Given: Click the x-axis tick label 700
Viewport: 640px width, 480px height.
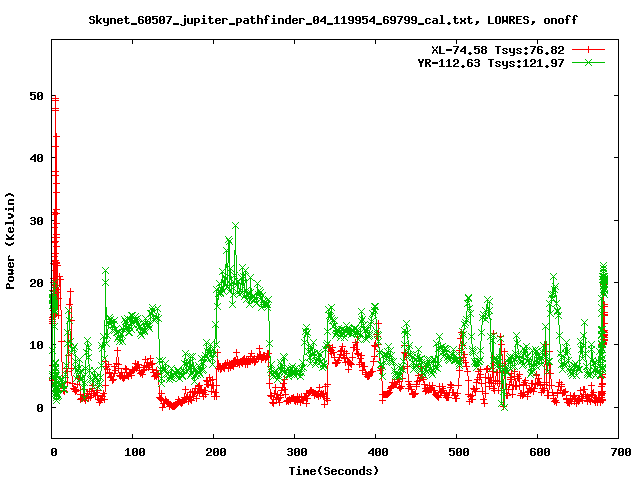Looking at the screenshot, I should coord(621,452).
